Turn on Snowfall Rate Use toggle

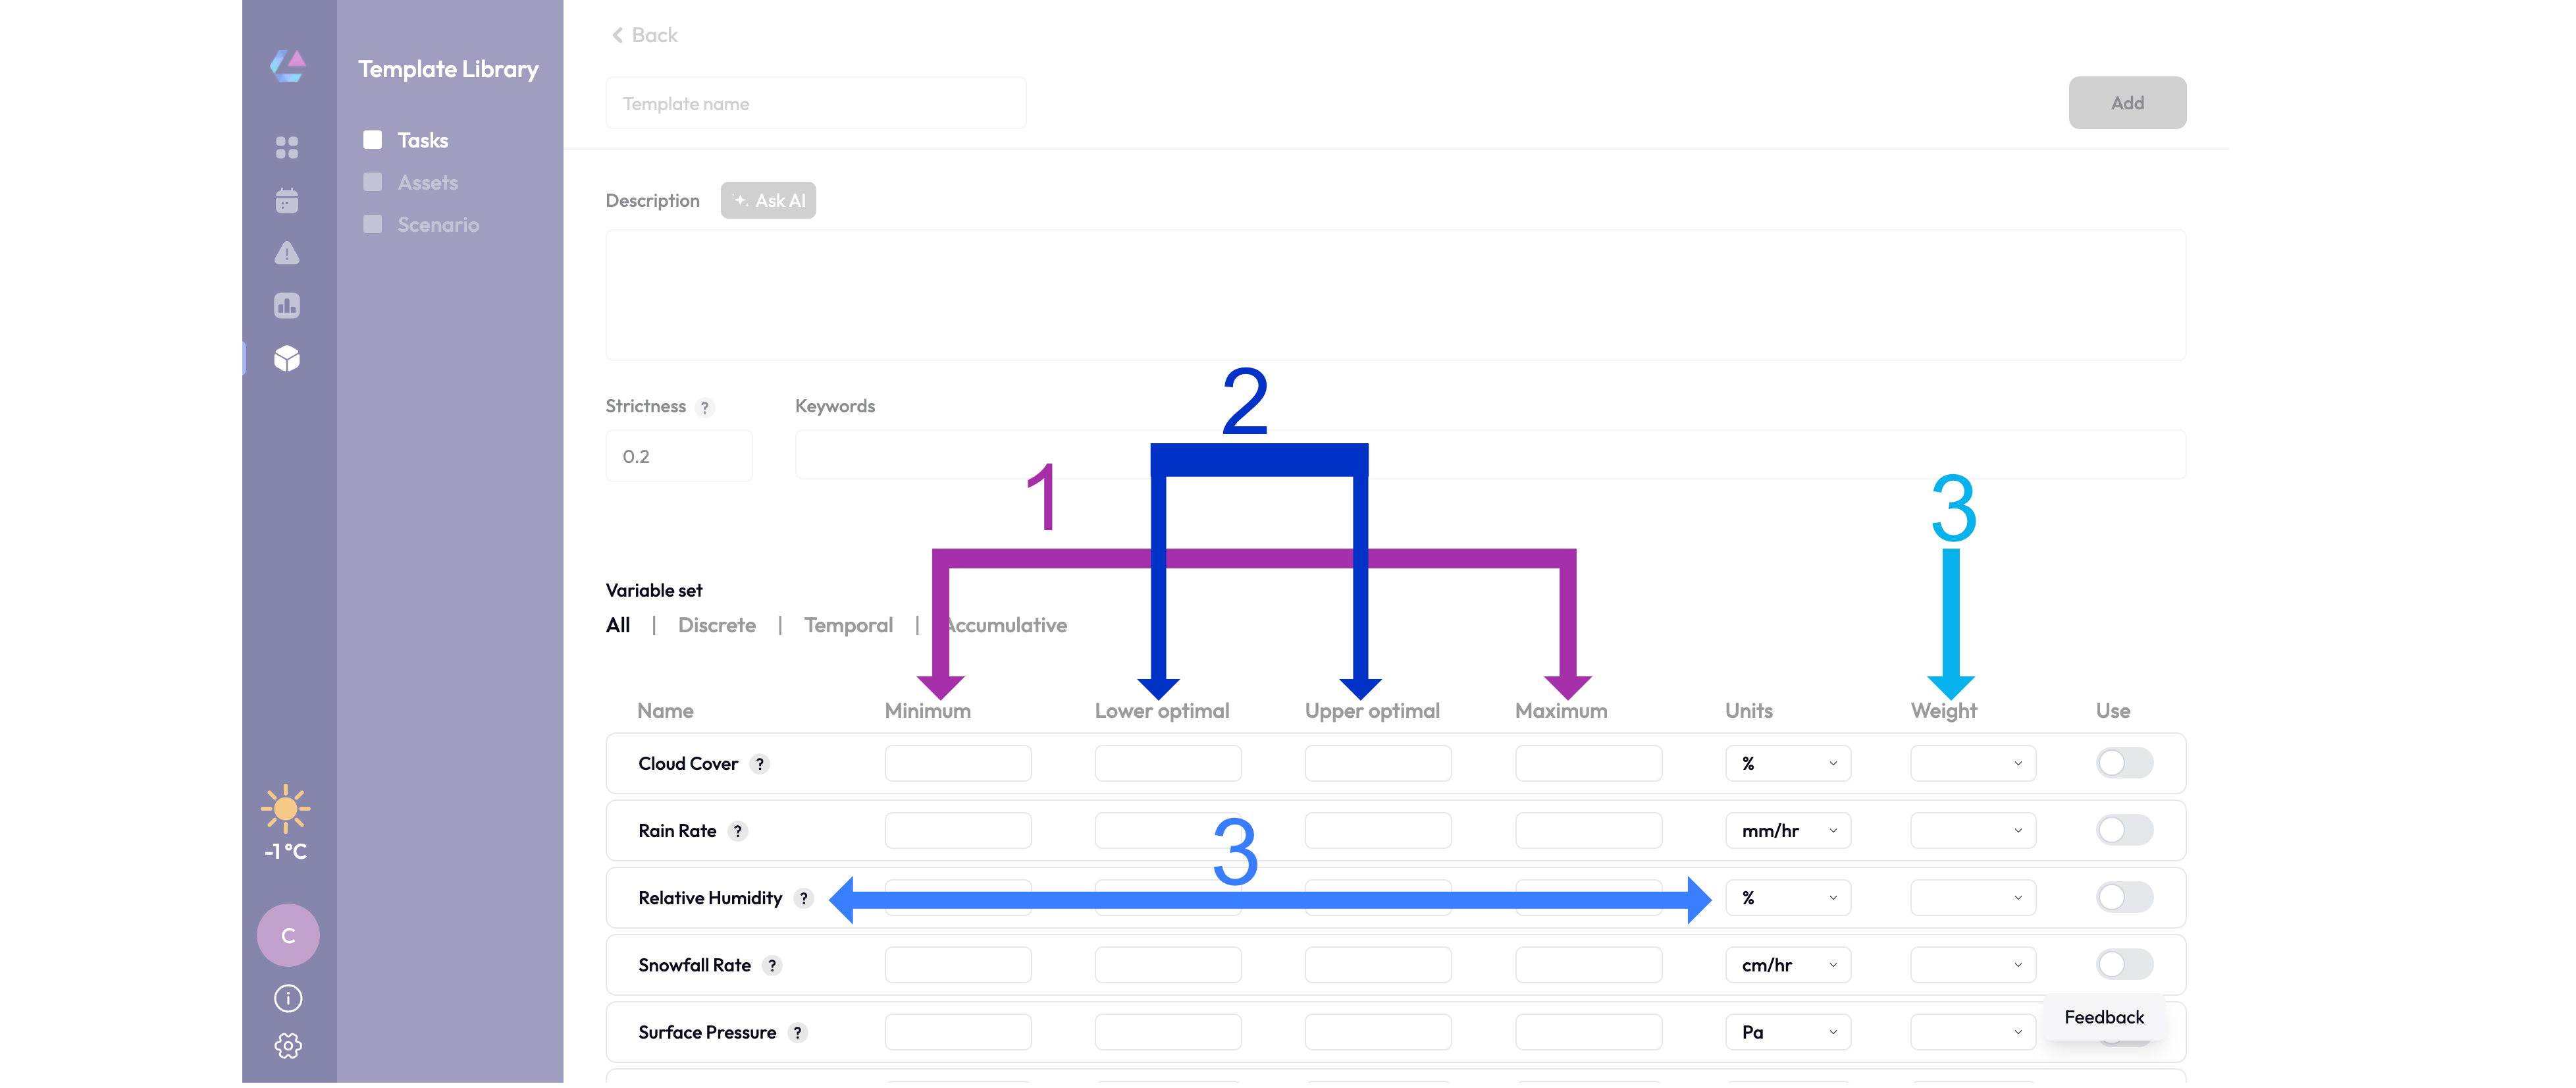(x=2124, y=965)
